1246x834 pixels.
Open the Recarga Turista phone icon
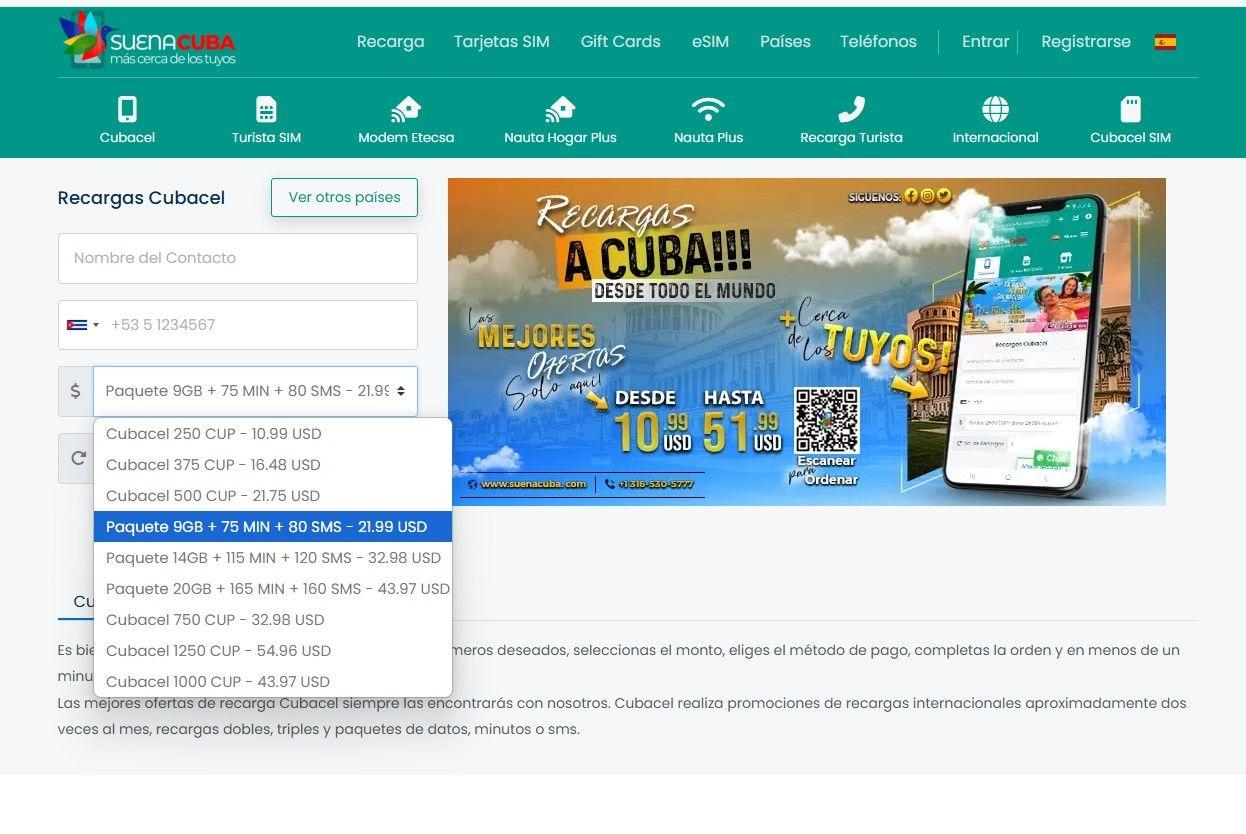pyautogui.click(x=851, y=109)
